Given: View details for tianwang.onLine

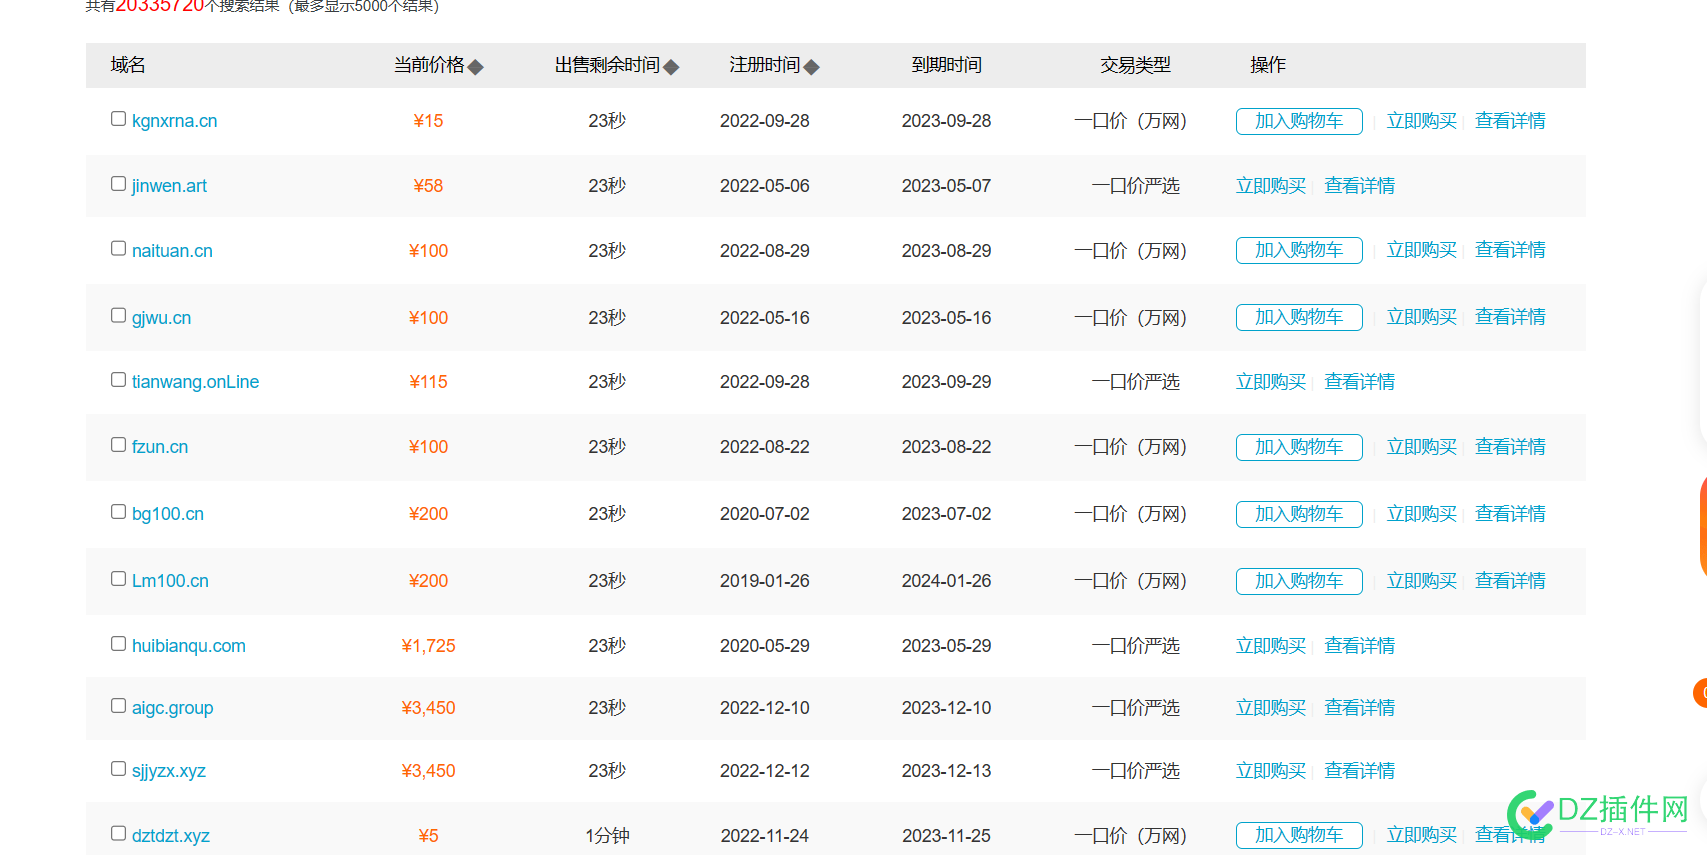Looking at the screenshot, I should click(1359, 382).
